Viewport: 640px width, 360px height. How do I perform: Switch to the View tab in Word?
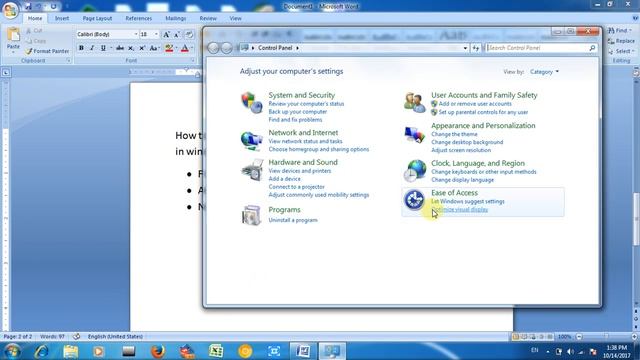point(236,18)
